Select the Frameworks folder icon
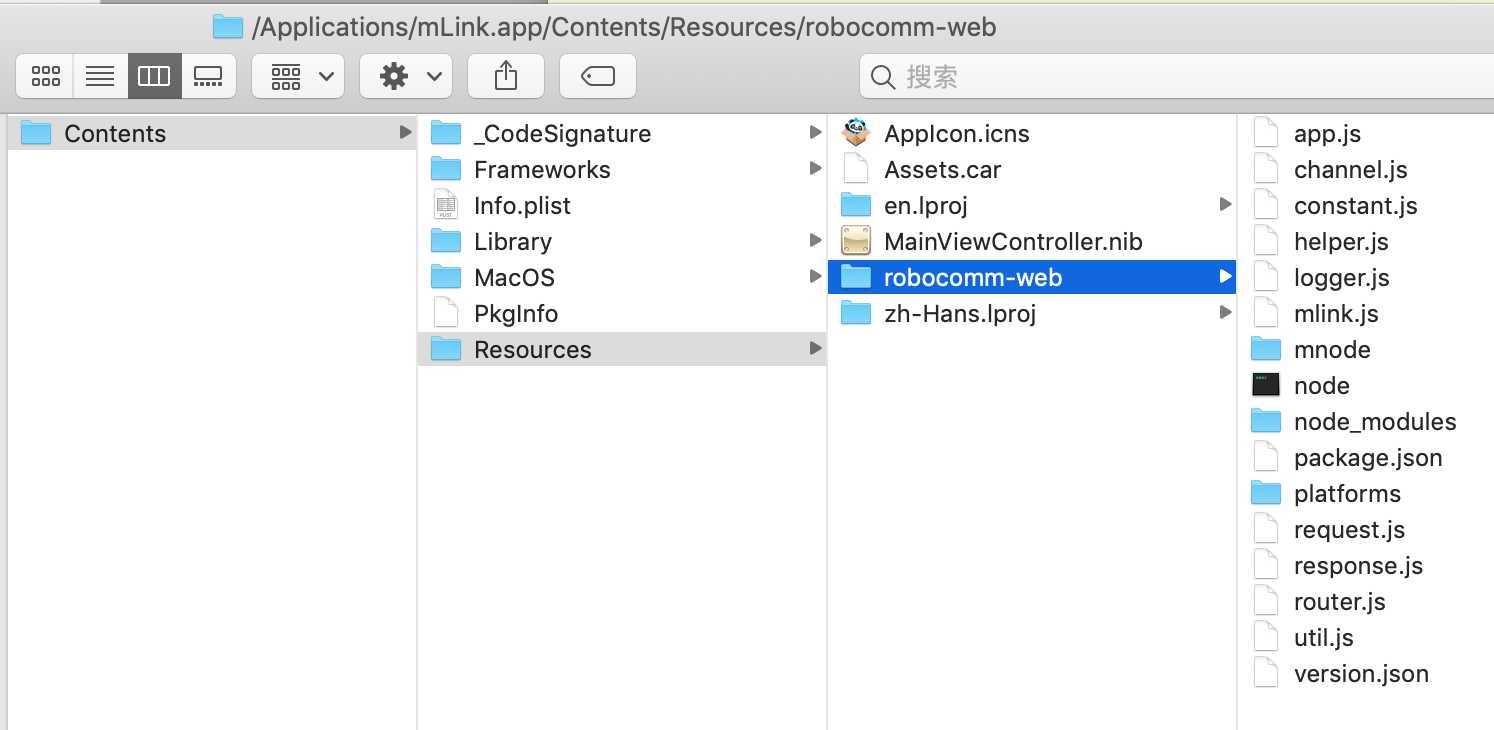 (446, 169)
